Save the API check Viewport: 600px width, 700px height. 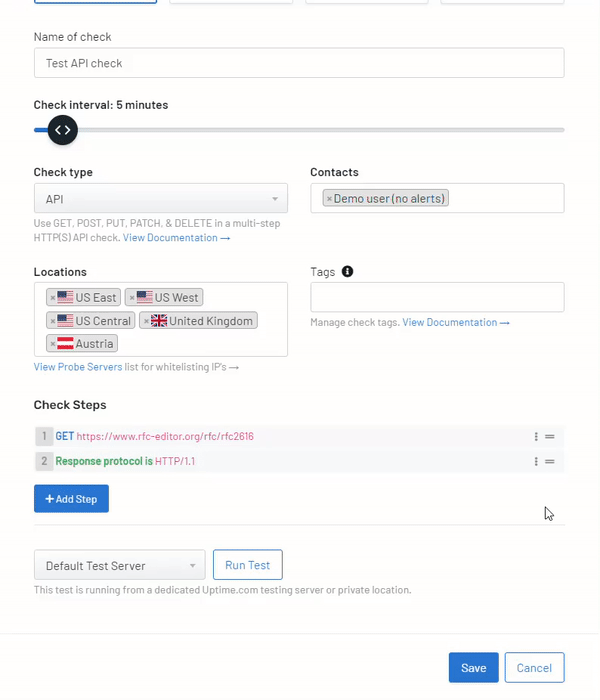474,667
